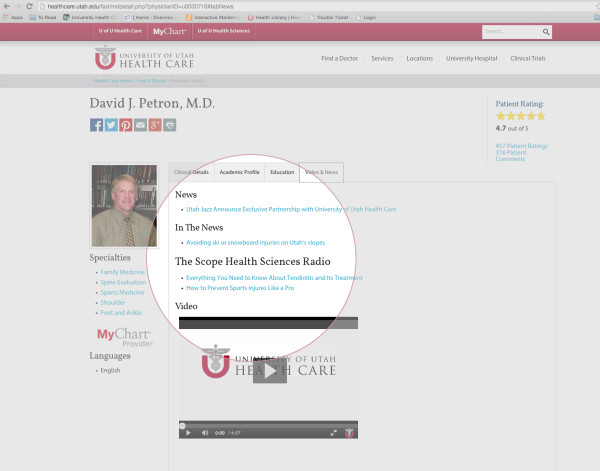Click the print page icon
600x471 pixels.
pyautogui.click(x=170, y=125)
